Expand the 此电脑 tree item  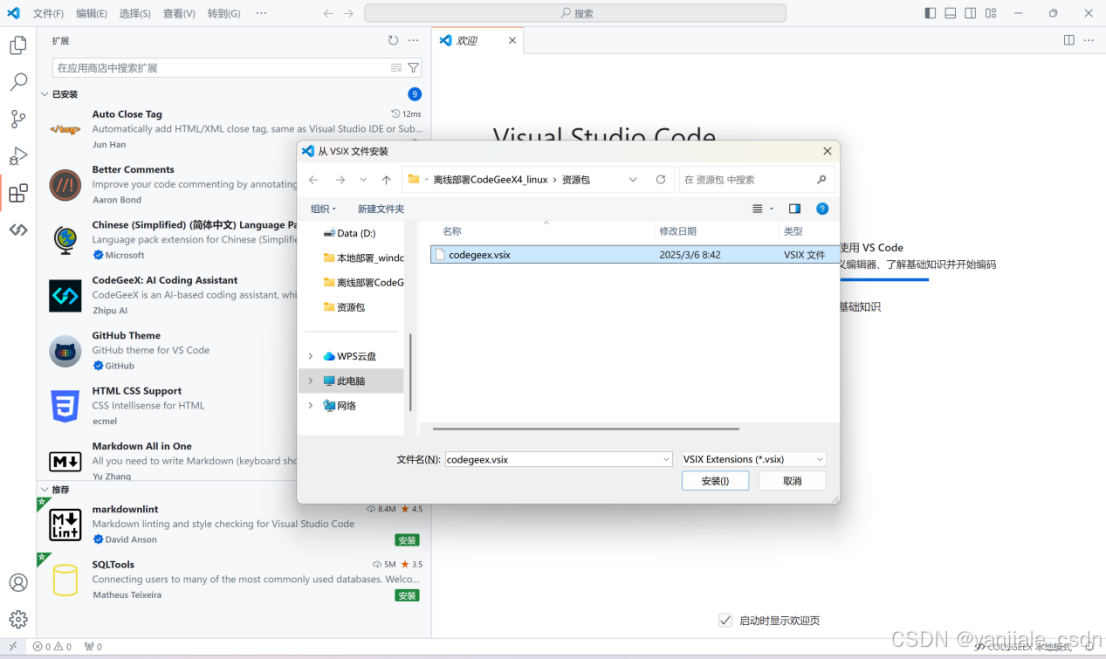tap(313, 380)
